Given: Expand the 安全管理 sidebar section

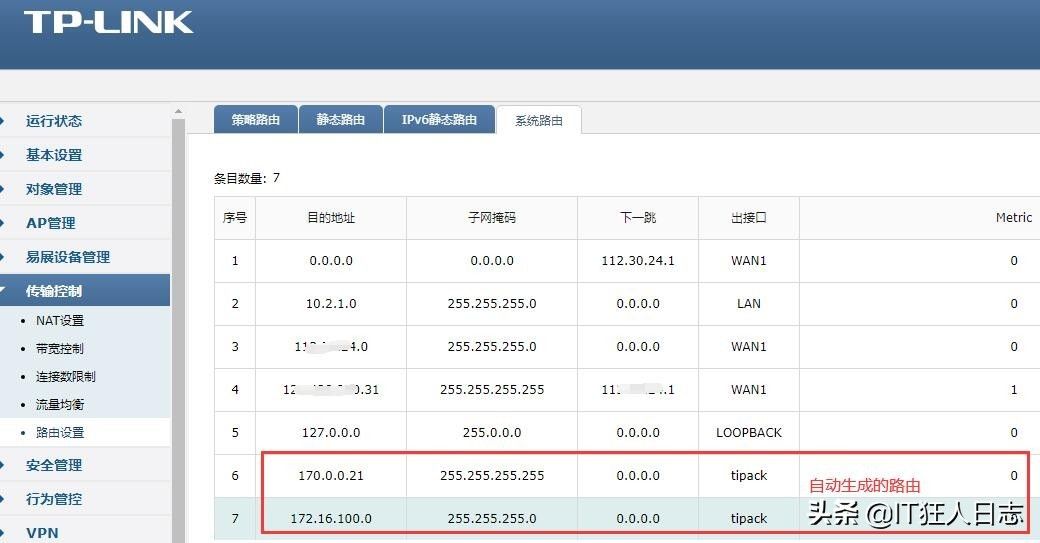Looking at the screenshot, I should (x=54, y=465).
